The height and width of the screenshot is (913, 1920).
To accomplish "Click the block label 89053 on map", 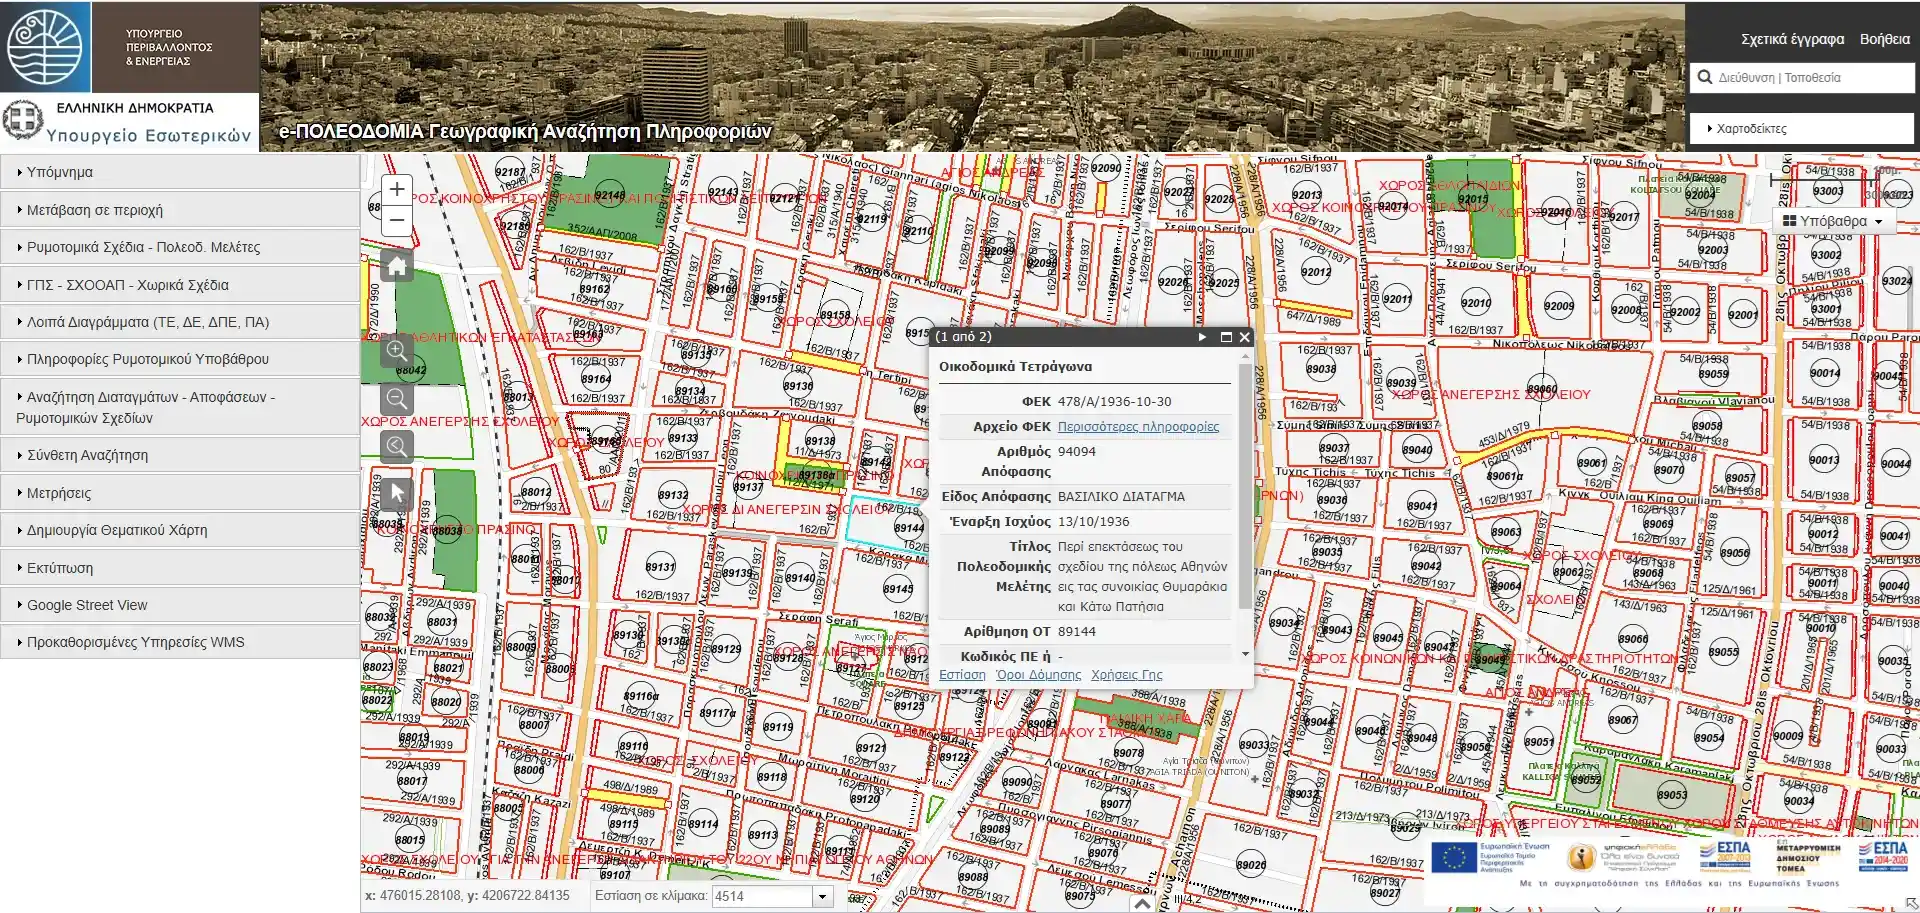I will [1672, 795].
